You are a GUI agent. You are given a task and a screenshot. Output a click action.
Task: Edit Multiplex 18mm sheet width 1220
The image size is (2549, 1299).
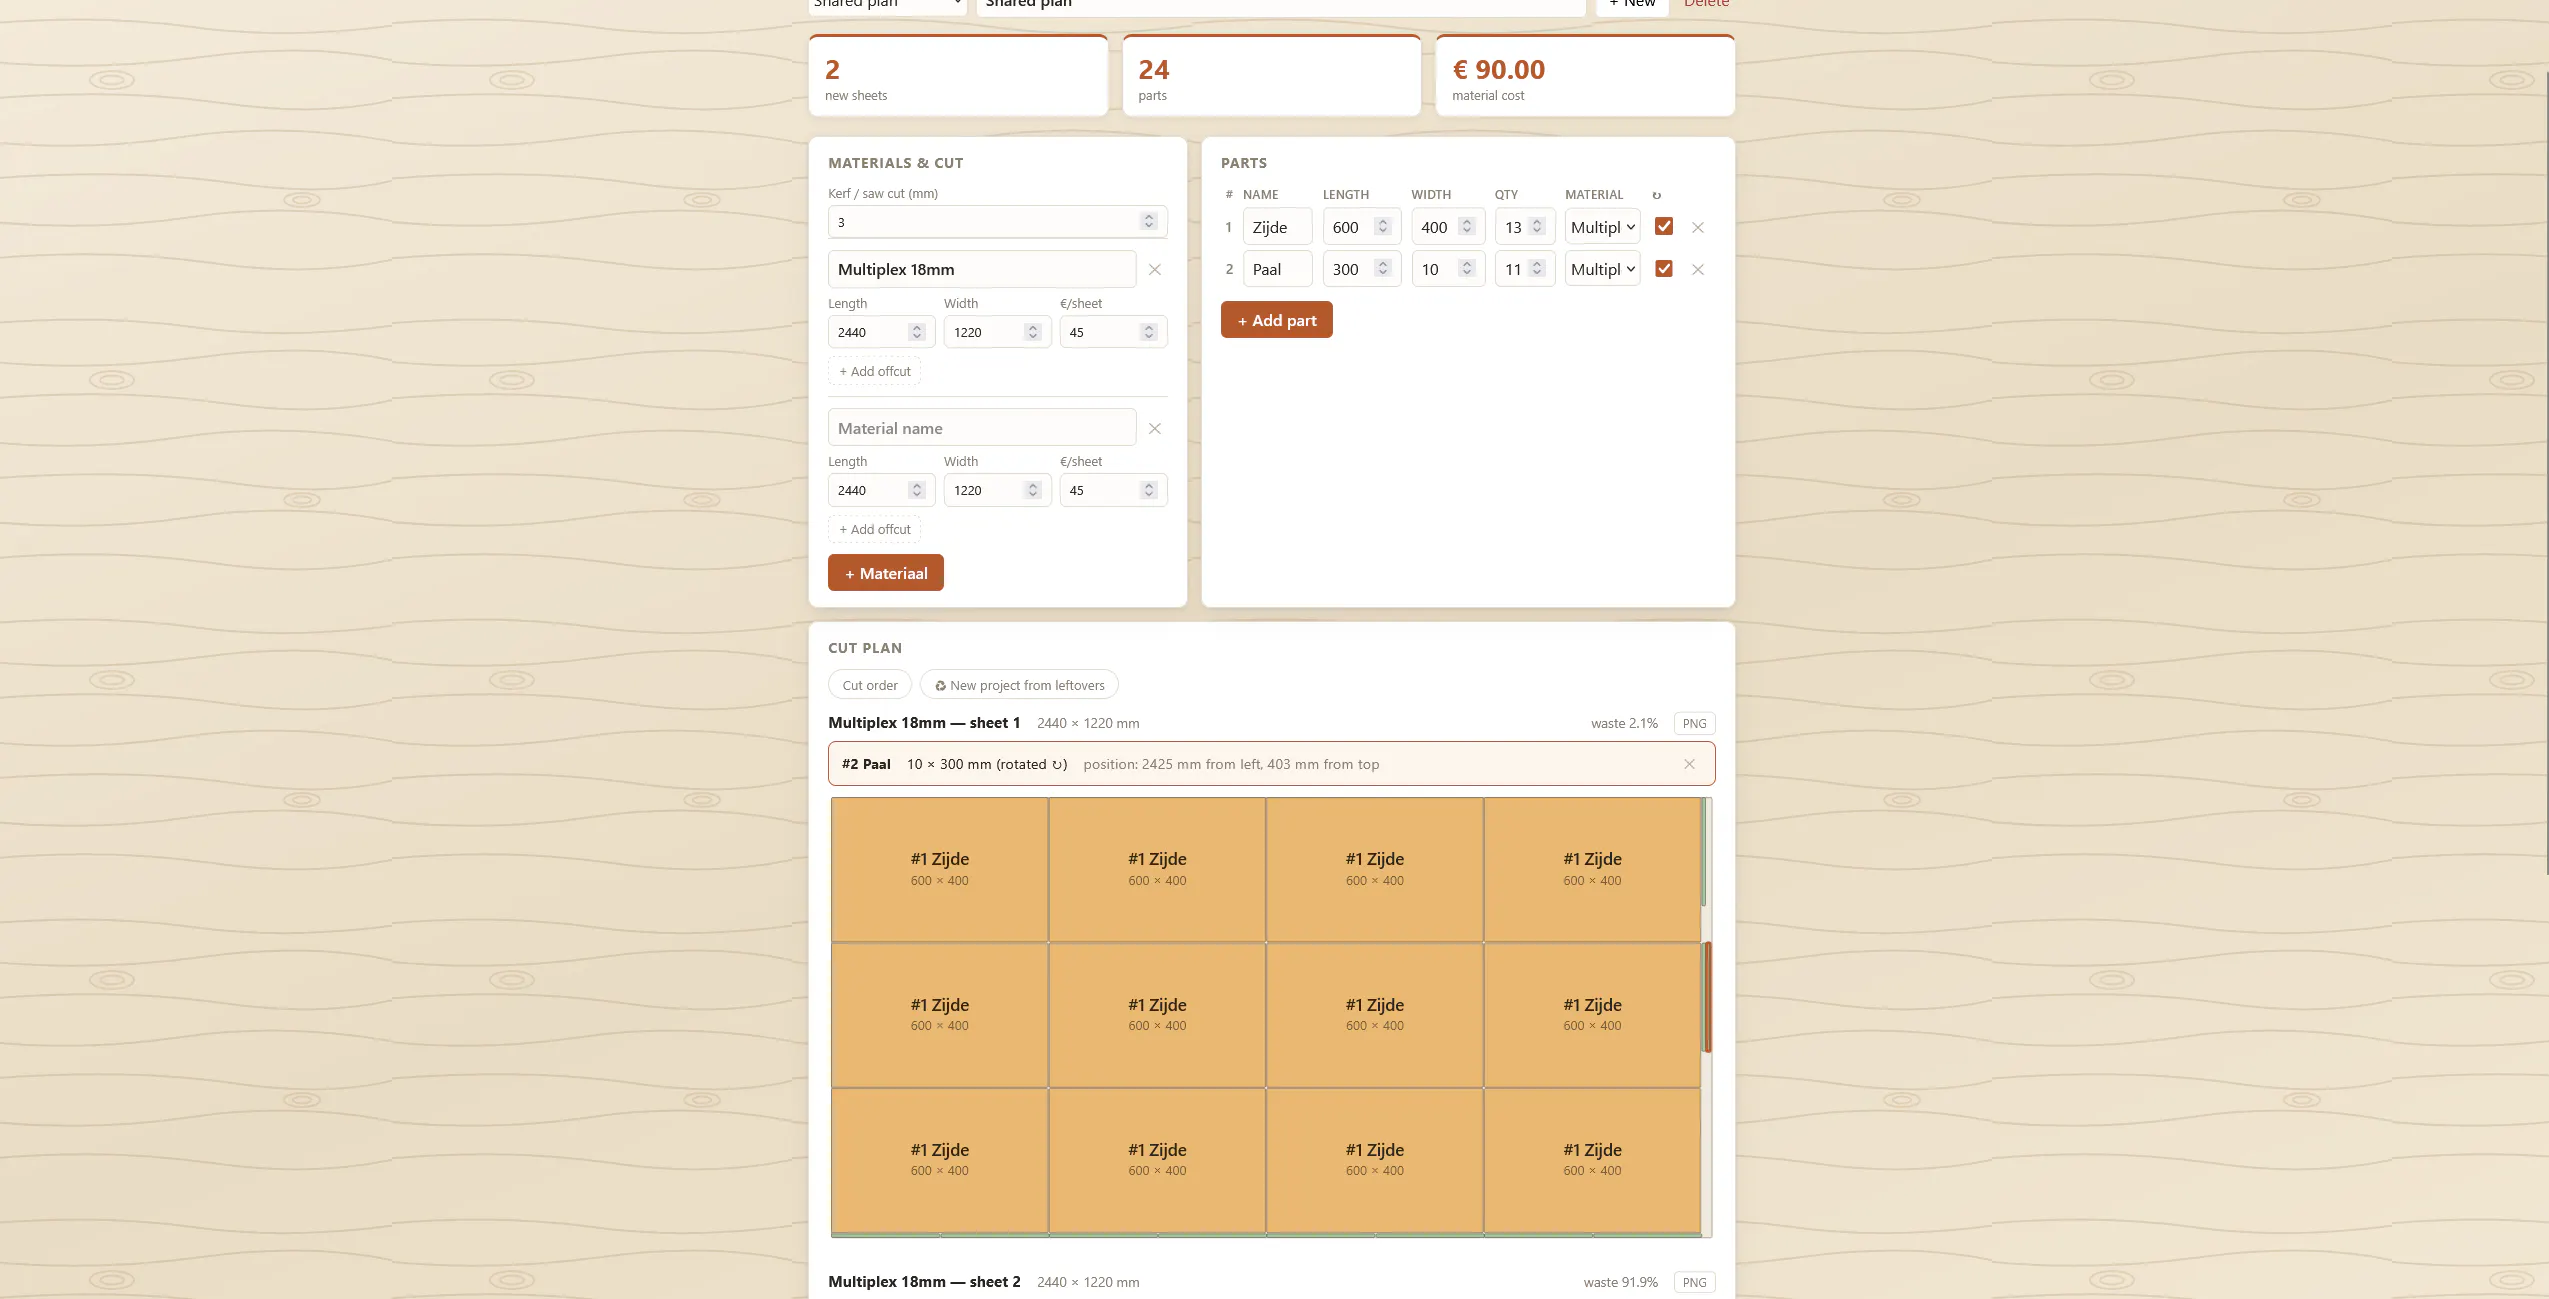pyautogui.click(x=997, y=332)
